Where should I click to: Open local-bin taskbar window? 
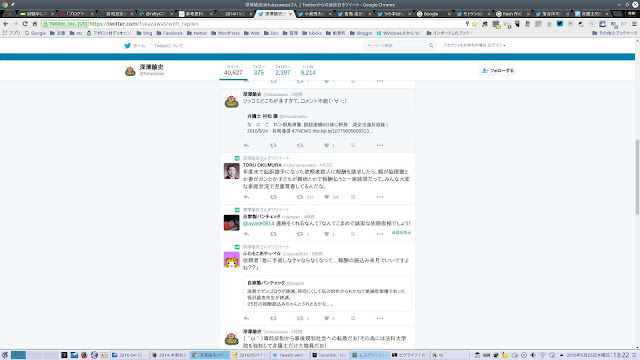click(x=329, y=355)
